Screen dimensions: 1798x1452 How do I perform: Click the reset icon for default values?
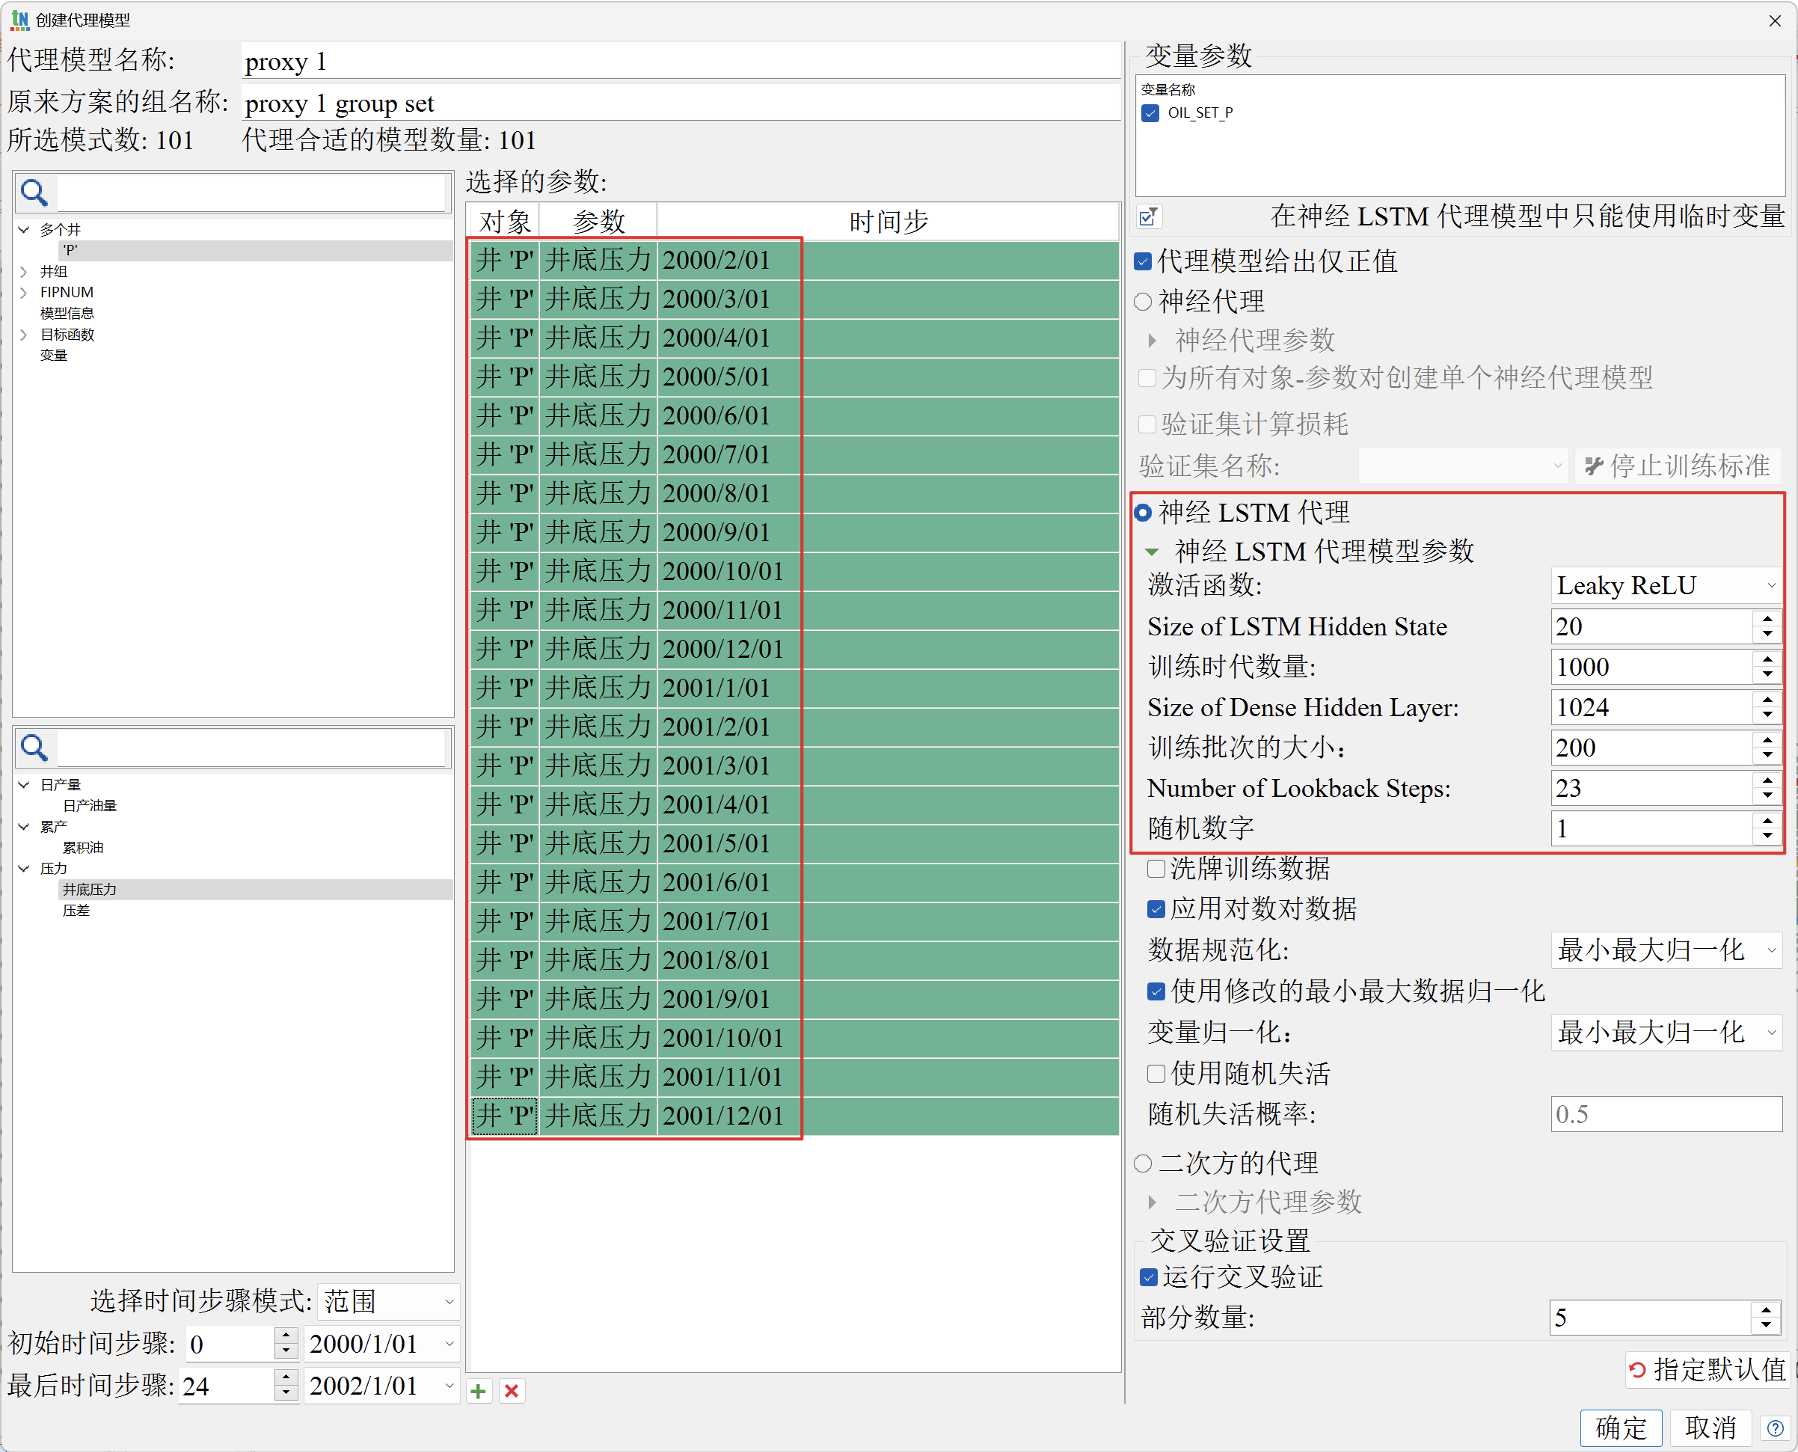(x=1637, y=1369)
